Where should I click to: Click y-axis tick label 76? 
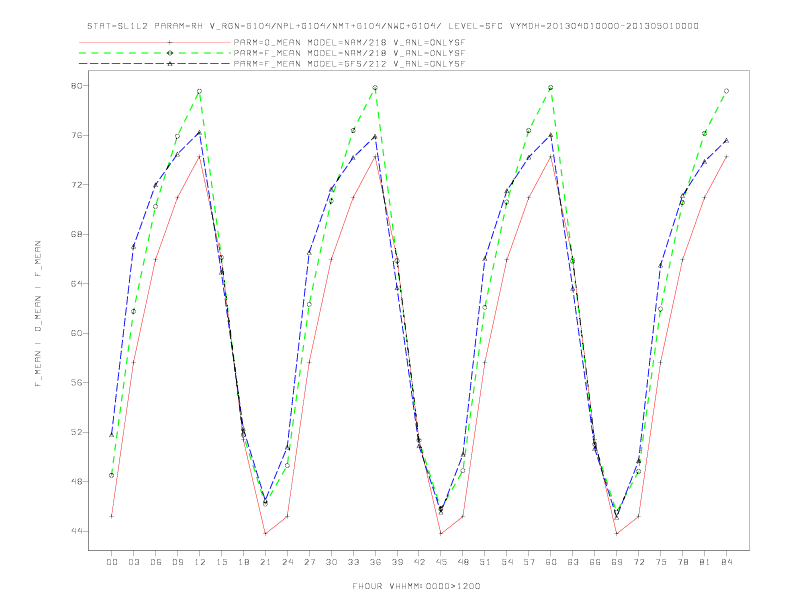click(76, 135)
